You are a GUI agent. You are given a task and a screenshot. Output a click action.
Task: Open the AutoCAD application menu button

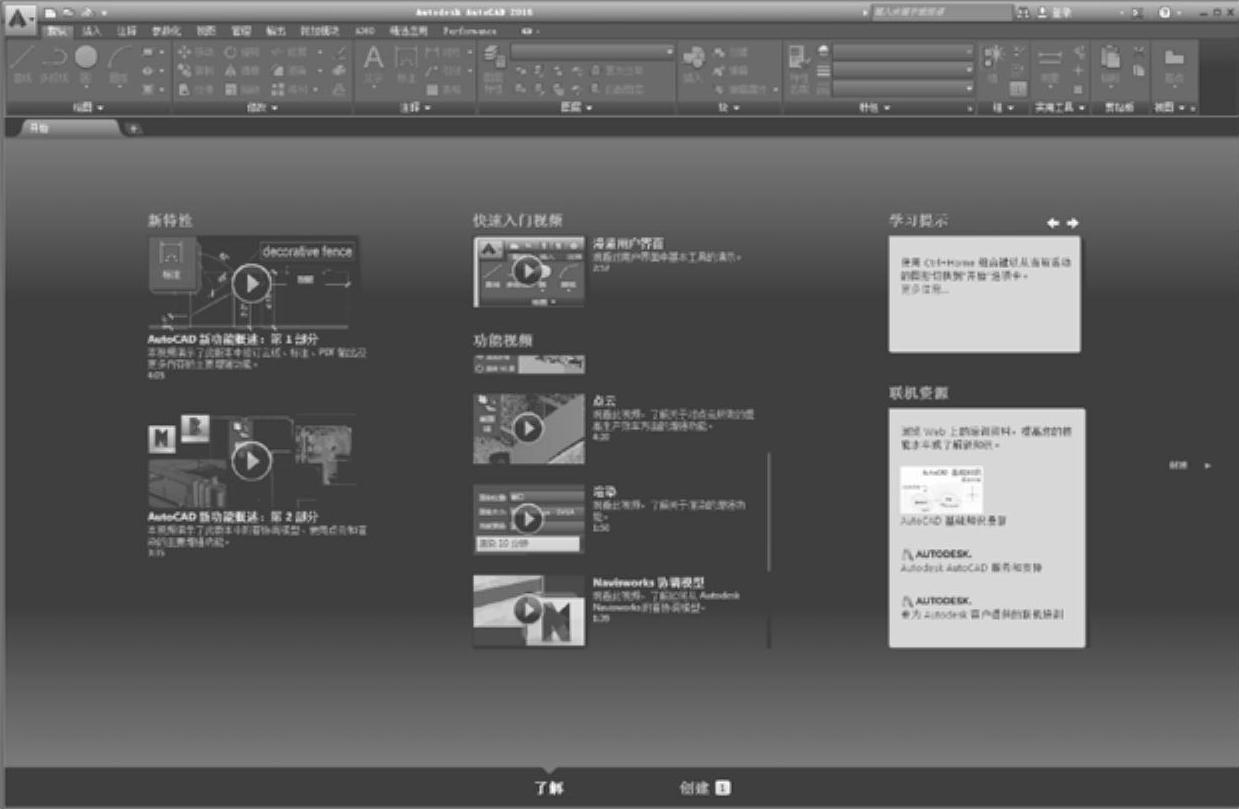(19, 17)
